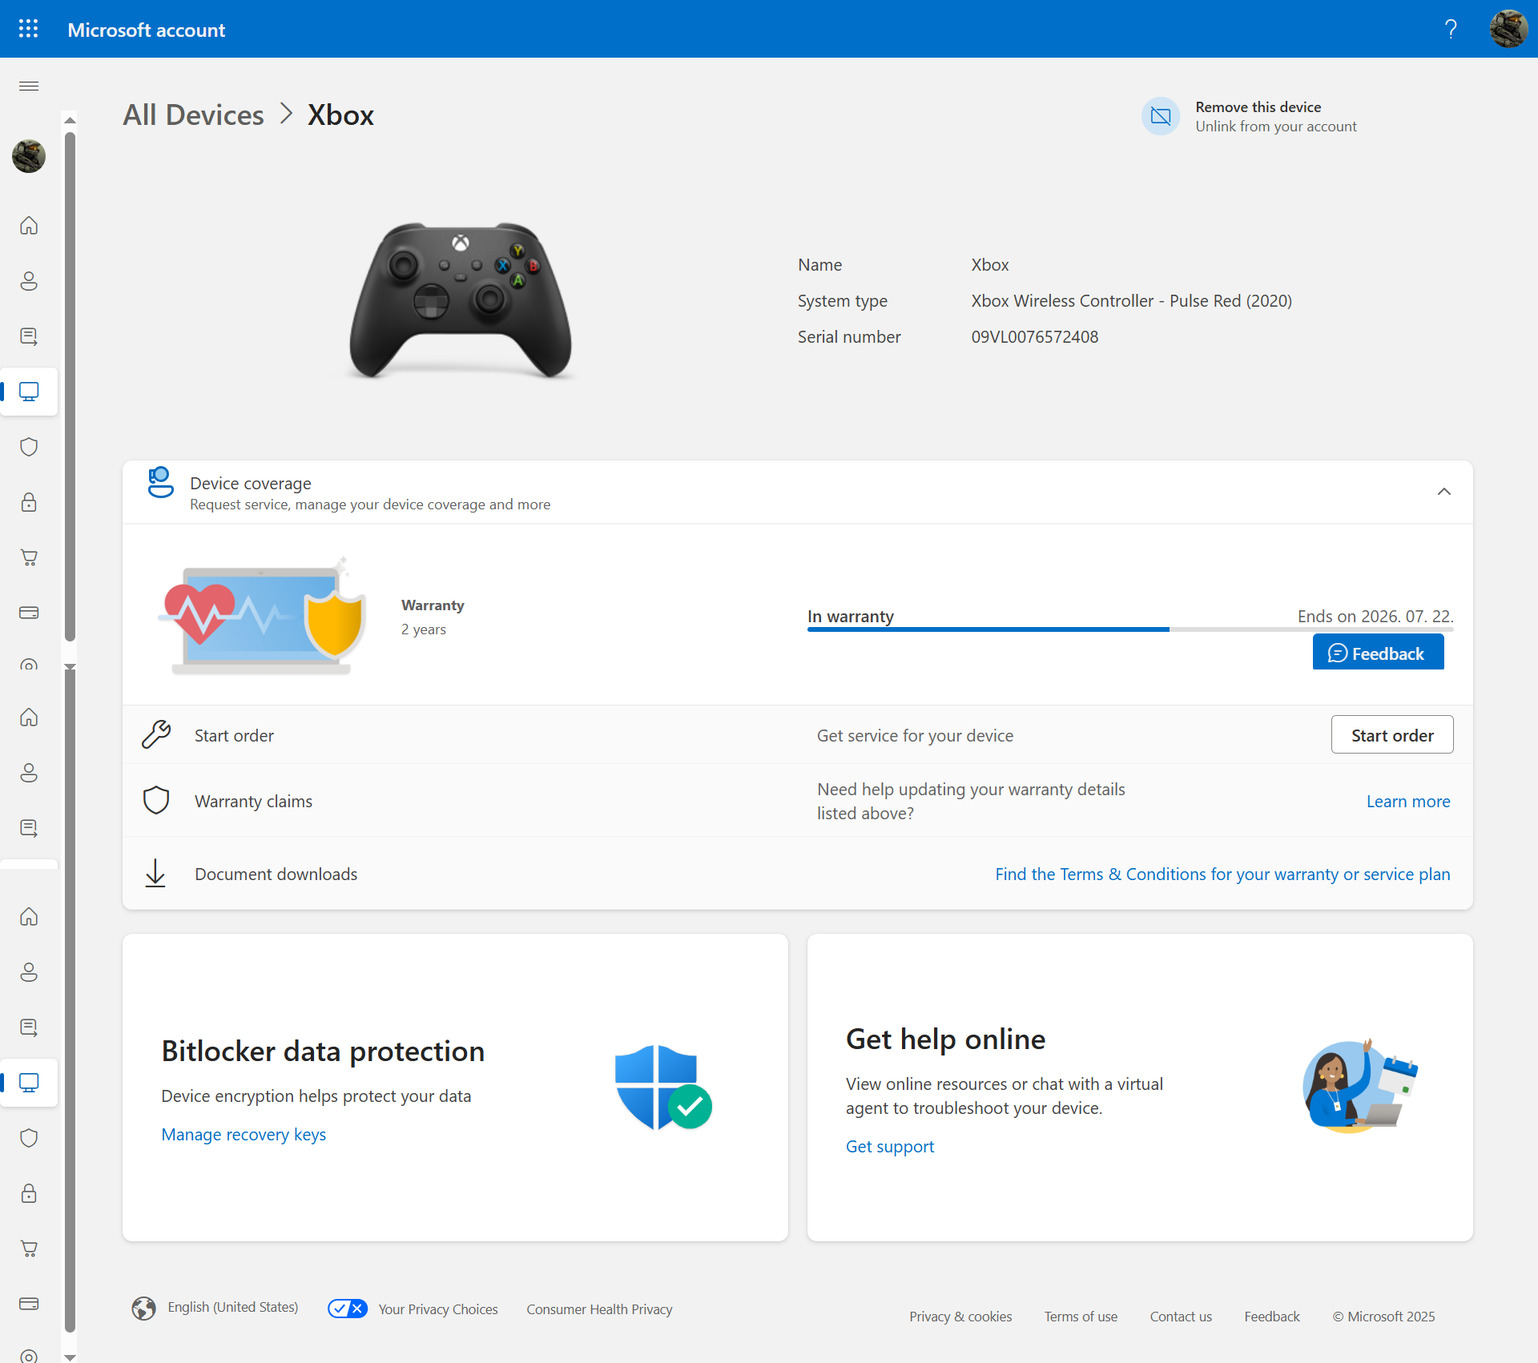This screenshot has width=1538, height=1363.
Task: Click the help question mark icon
Action: (1450, 29)
